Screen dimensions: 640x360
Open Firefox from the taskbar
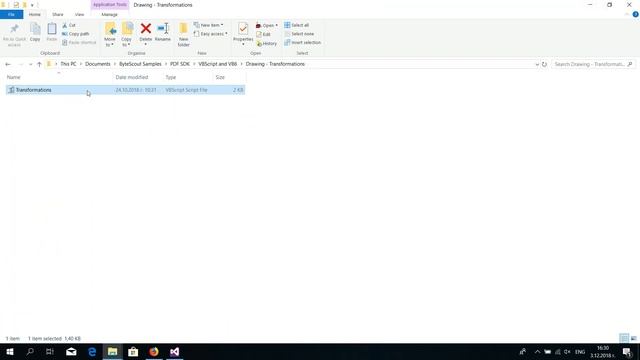(154, 351)
